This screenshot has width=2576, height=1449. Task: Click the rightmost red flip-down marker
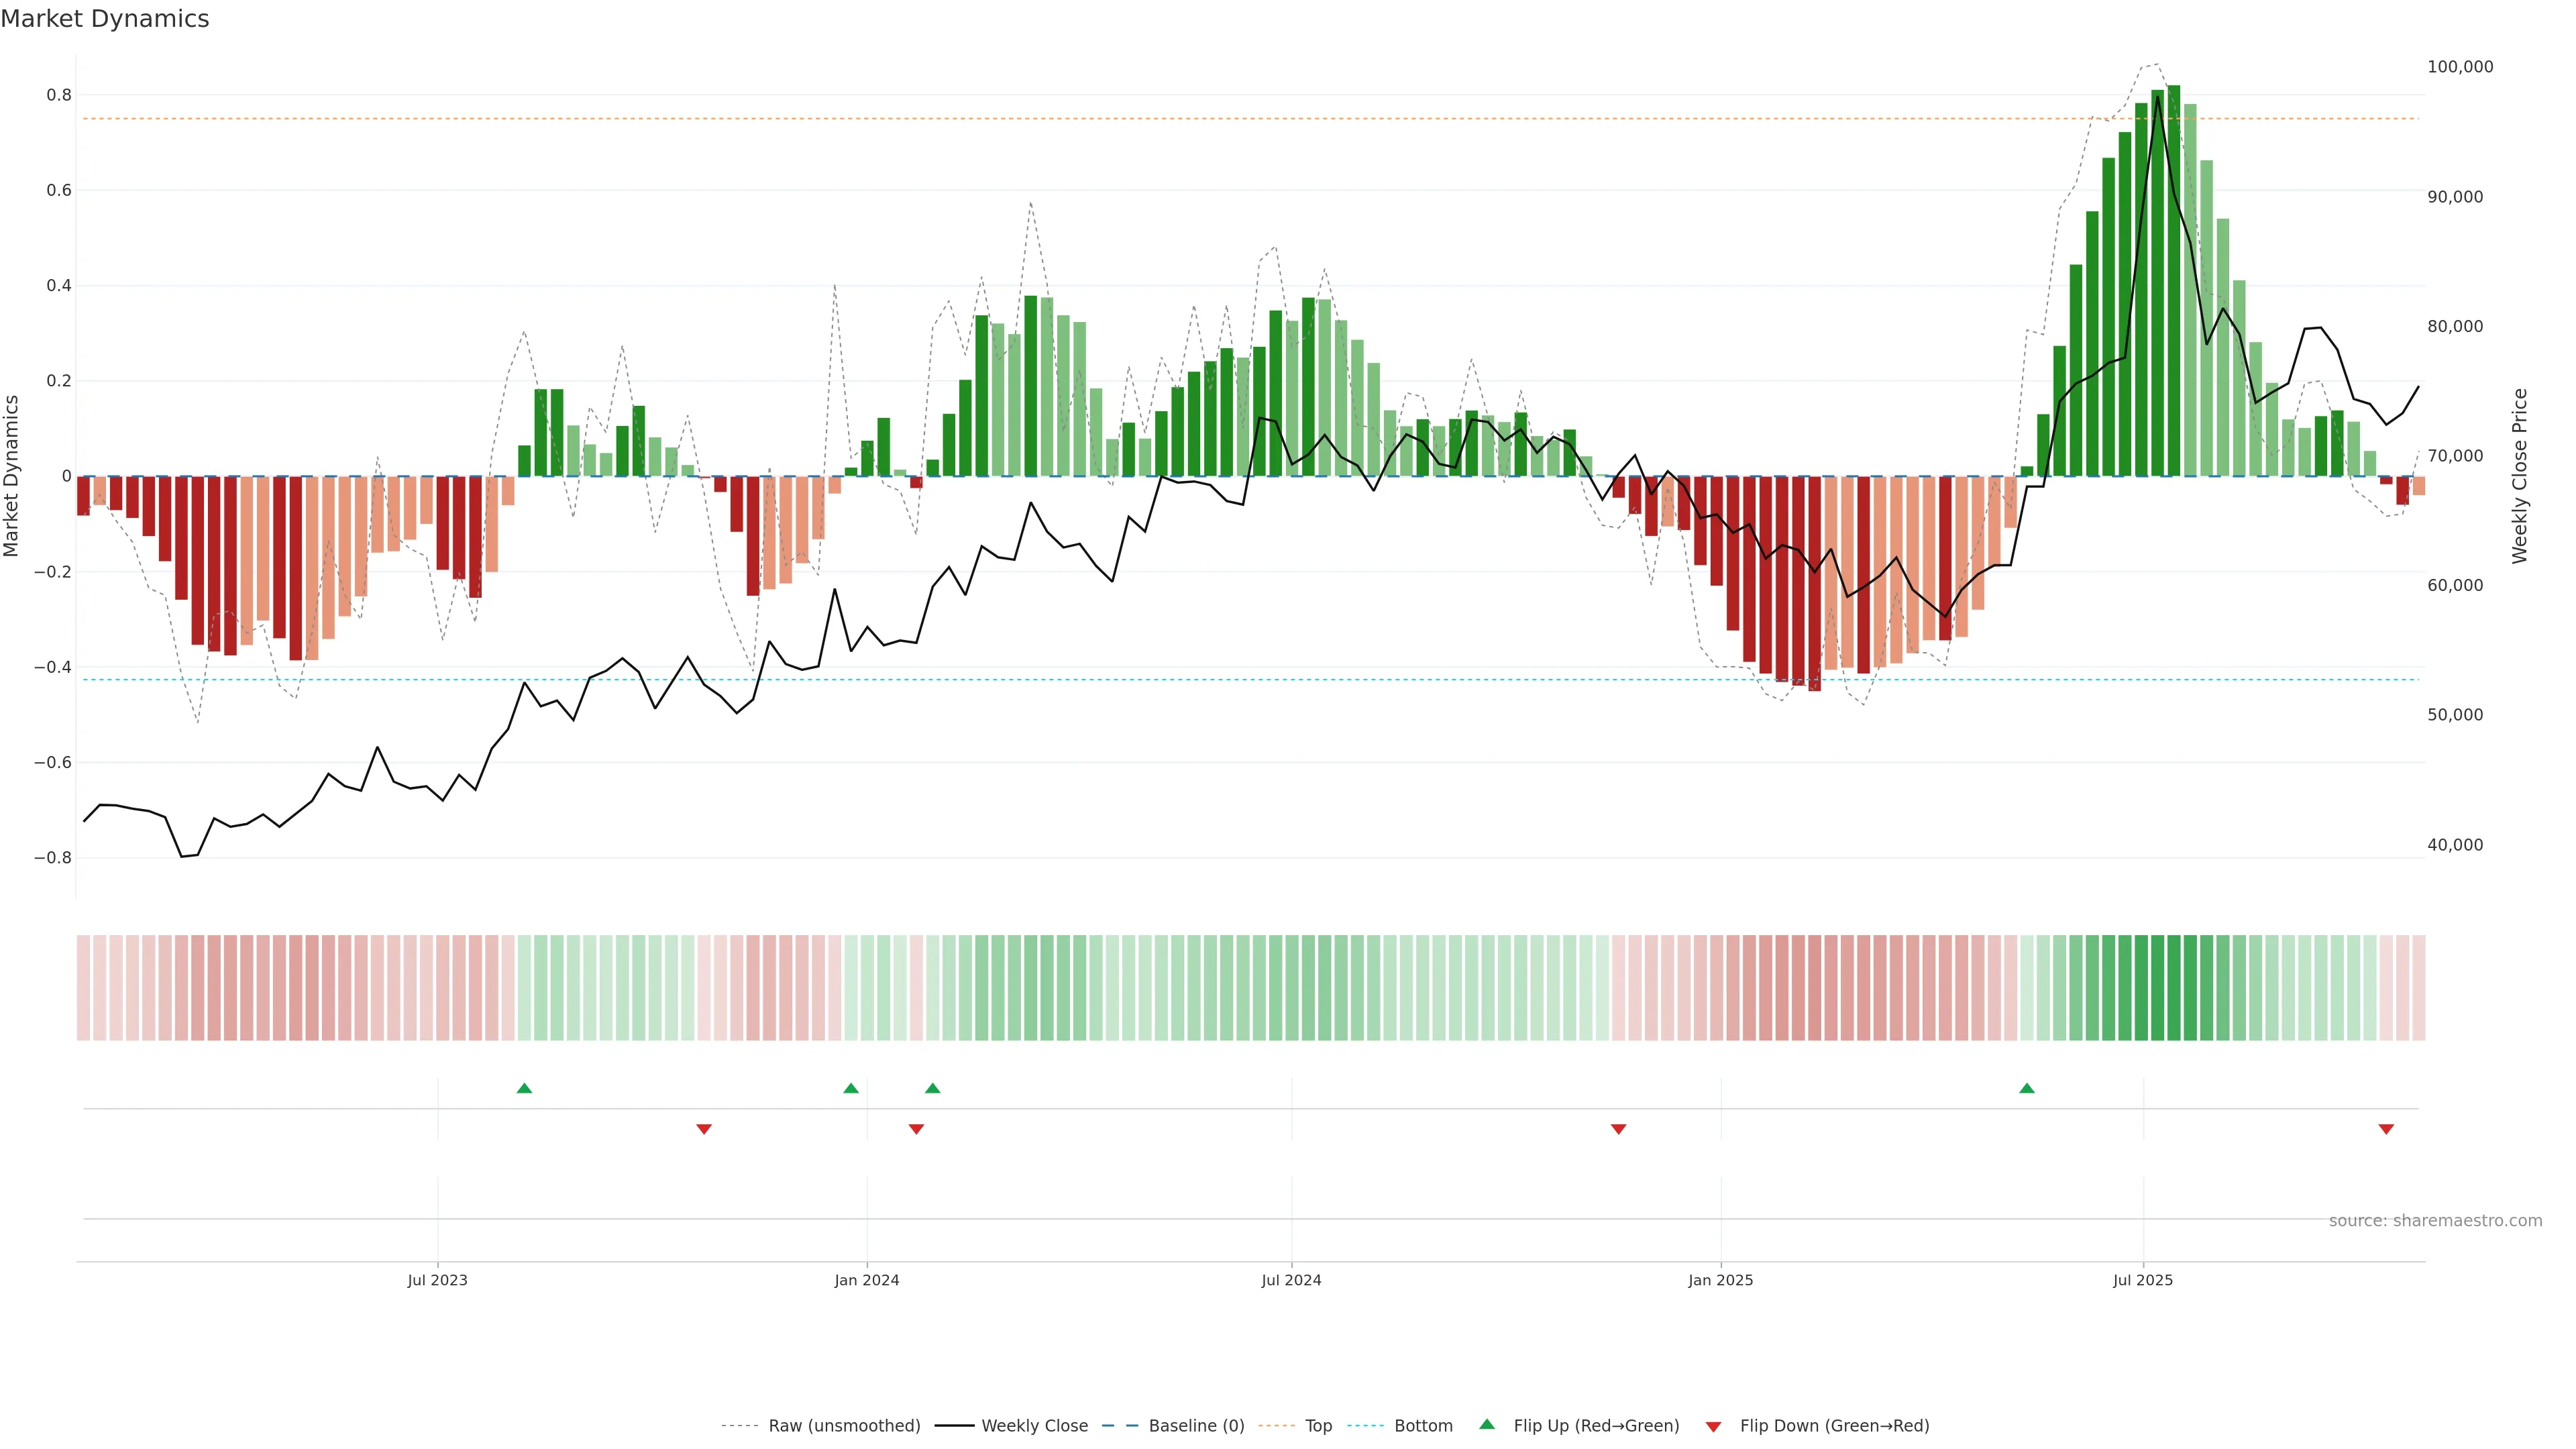pyautogui.click(x=2386, y=1129)
